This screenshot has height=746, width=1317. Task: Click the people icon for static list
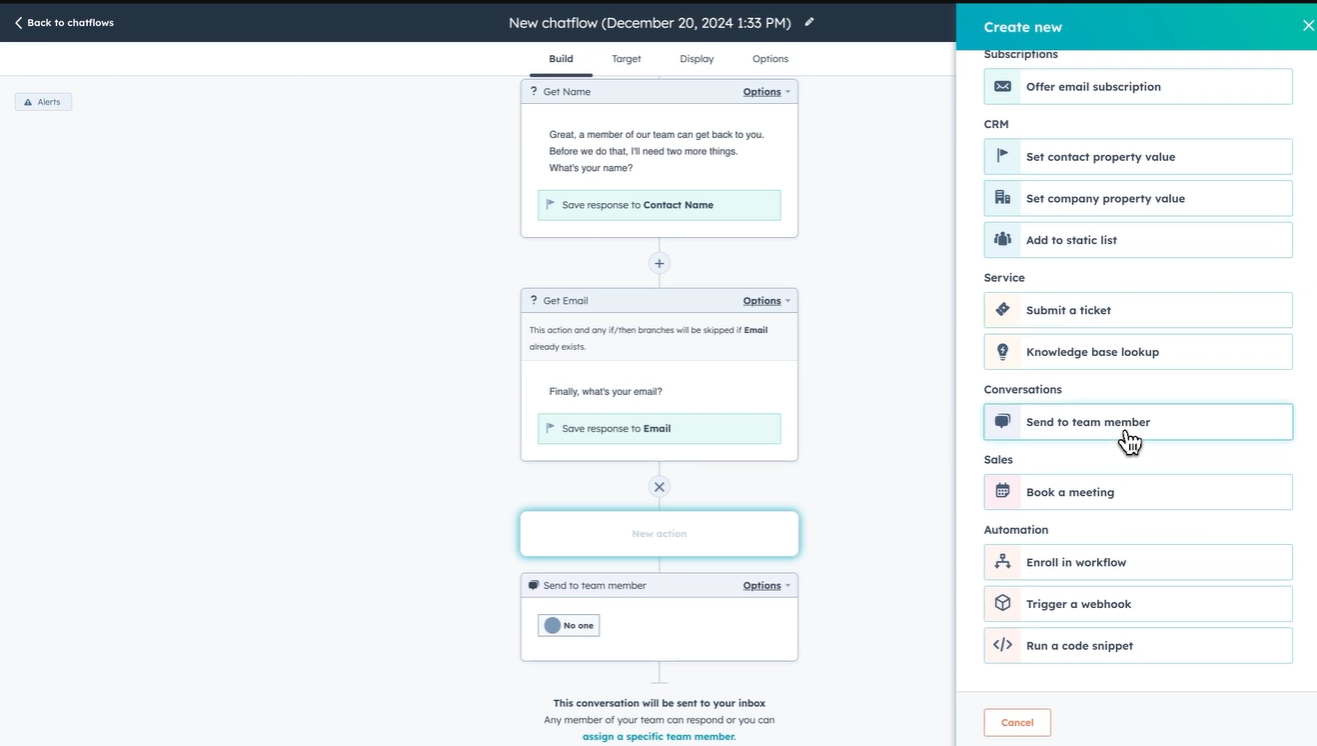[1002, 240]
